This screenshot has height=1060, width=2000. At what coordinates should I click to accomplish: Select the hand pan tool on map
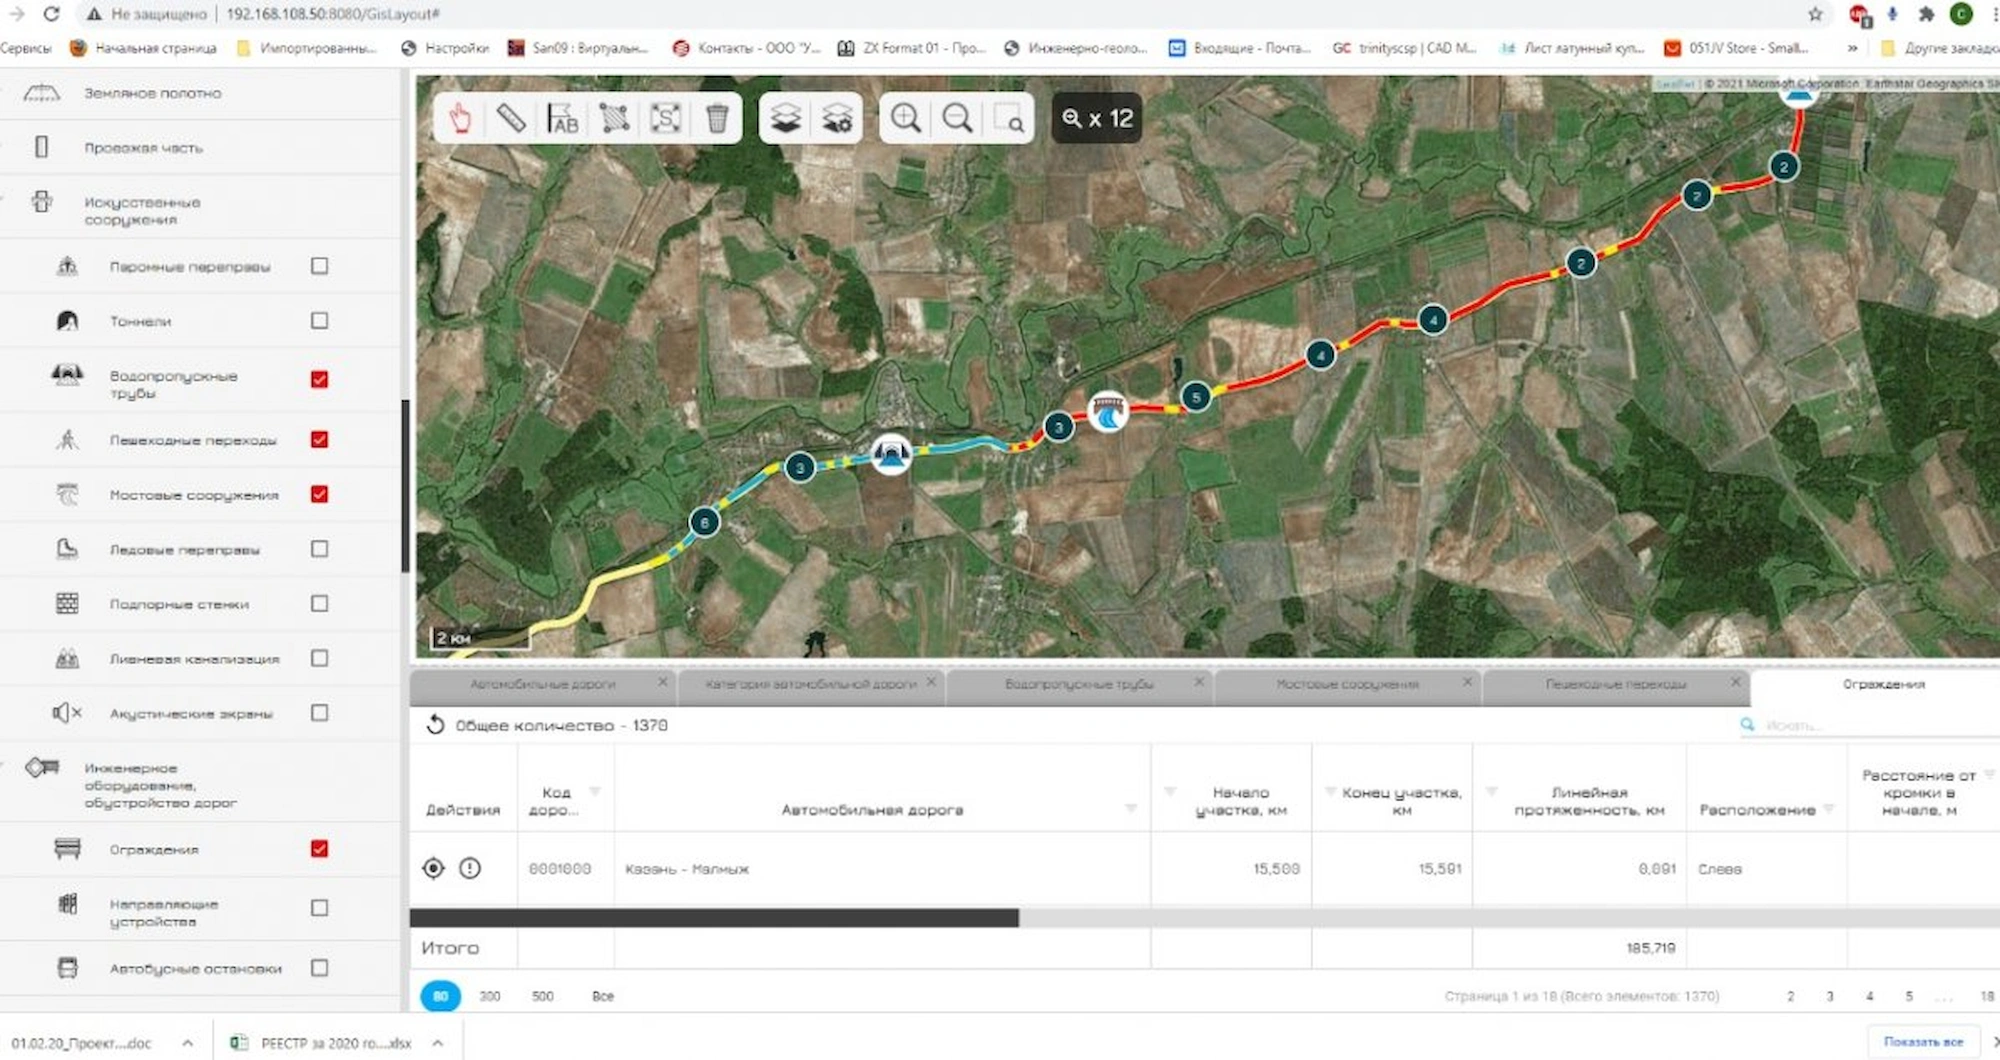pos(460,119)
